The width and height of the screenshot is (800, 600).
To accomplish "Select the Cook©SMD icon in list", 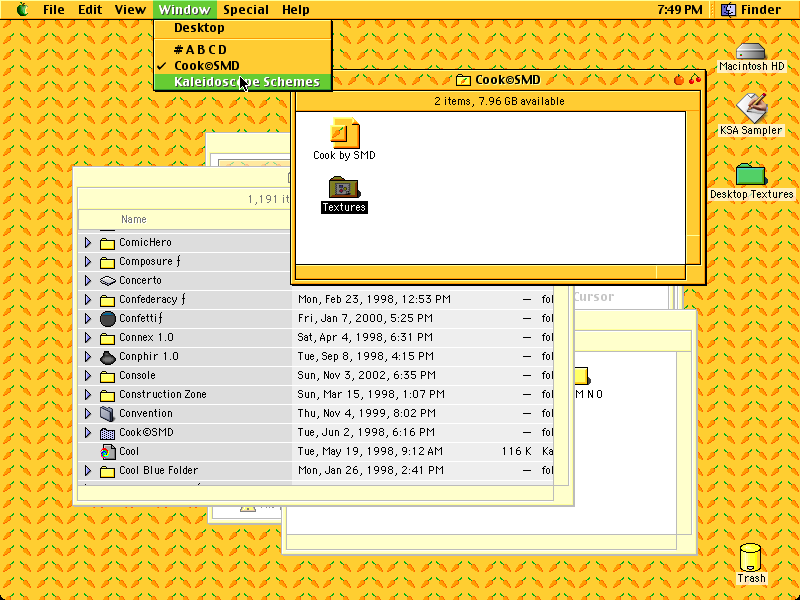I will point(107,433).
